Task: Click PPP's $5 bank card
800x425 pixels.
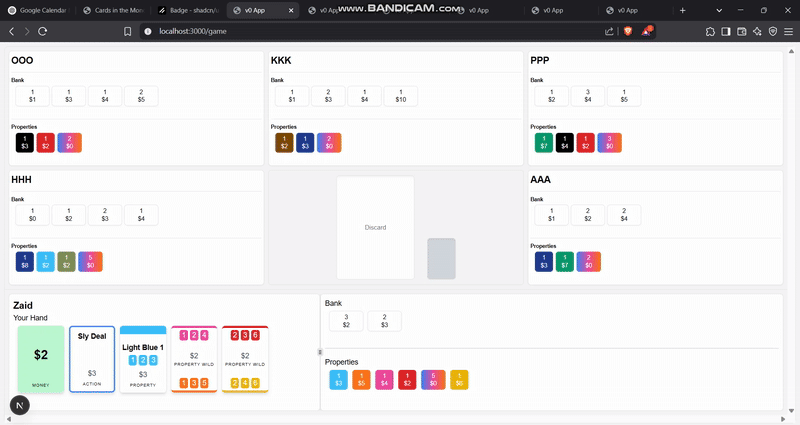Action: click(x=624, y=96)
